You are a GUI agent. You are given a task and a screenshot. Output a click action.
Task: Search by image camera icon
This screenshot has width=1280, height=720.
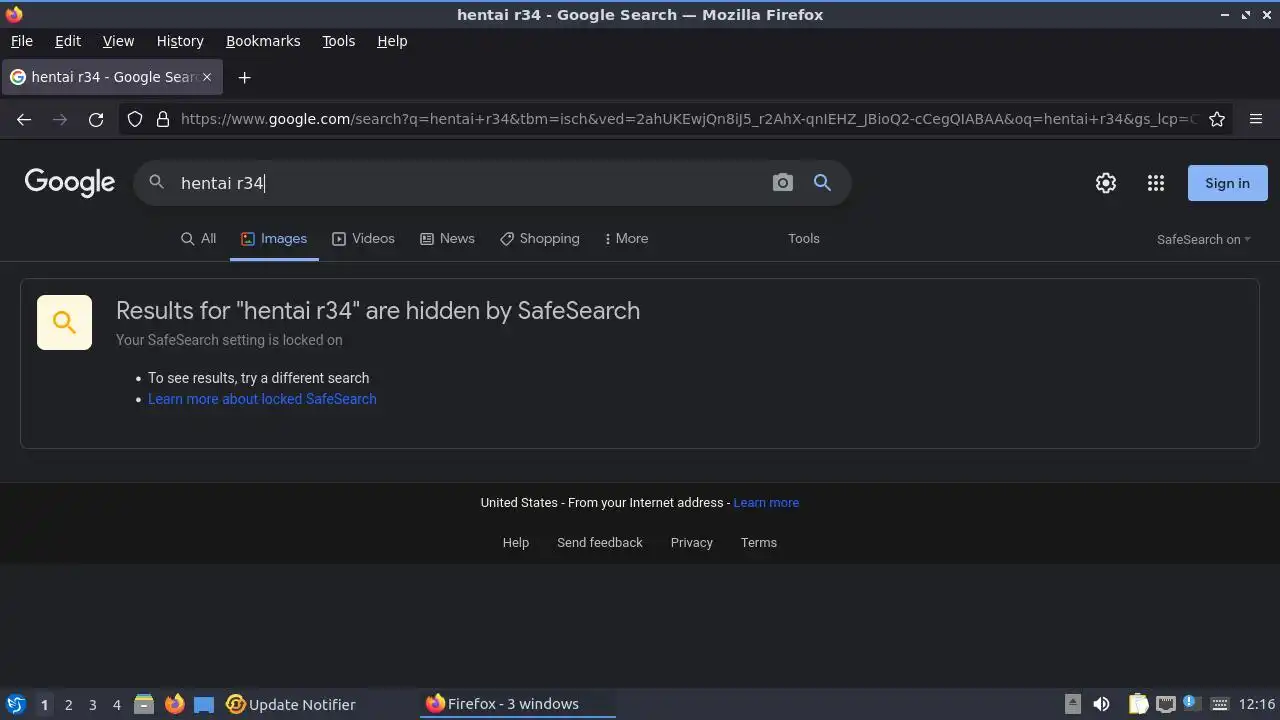pyautogui.click(x=783, y=183)
